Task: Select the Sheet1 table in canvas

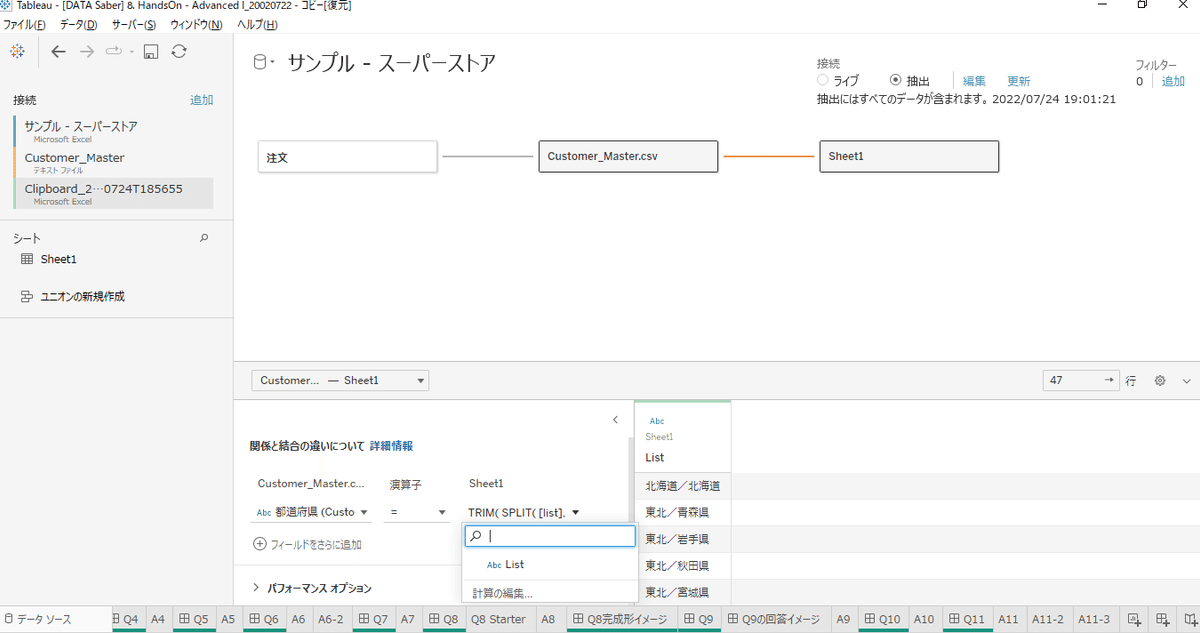Action: 909,156
